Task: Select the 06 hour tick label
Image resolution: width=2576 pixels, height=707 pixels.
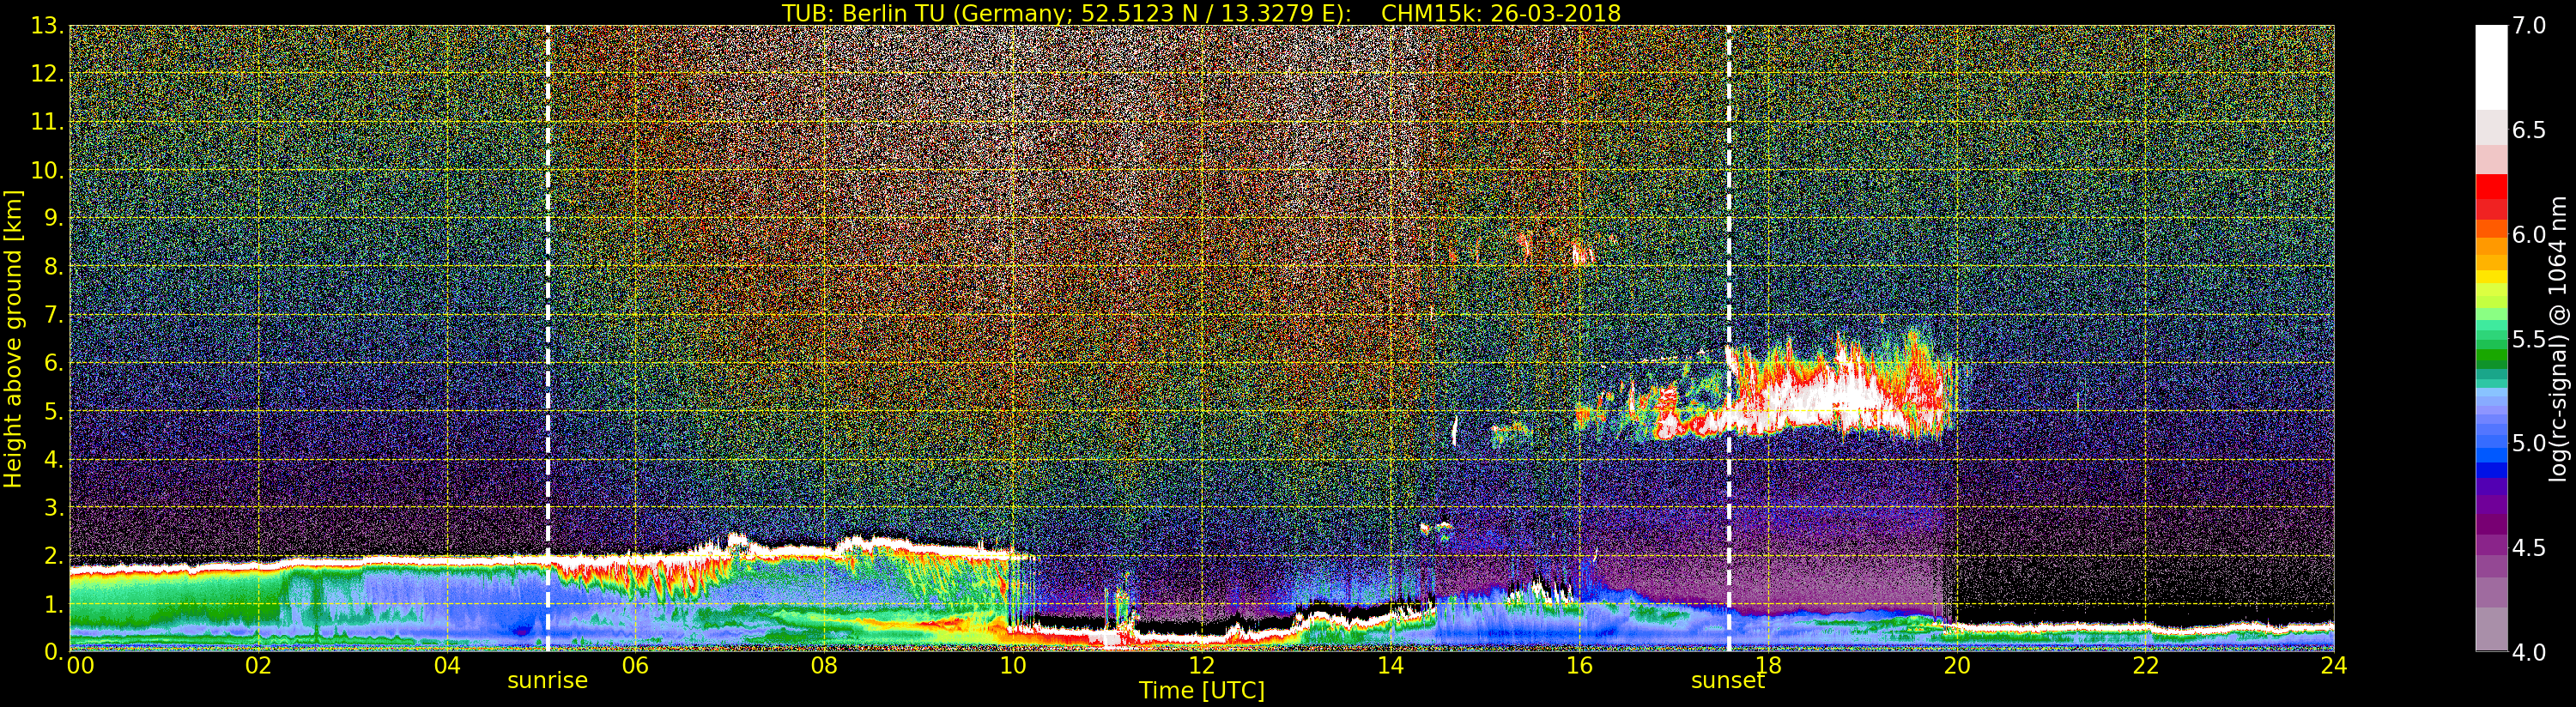Action: point(635,666)
